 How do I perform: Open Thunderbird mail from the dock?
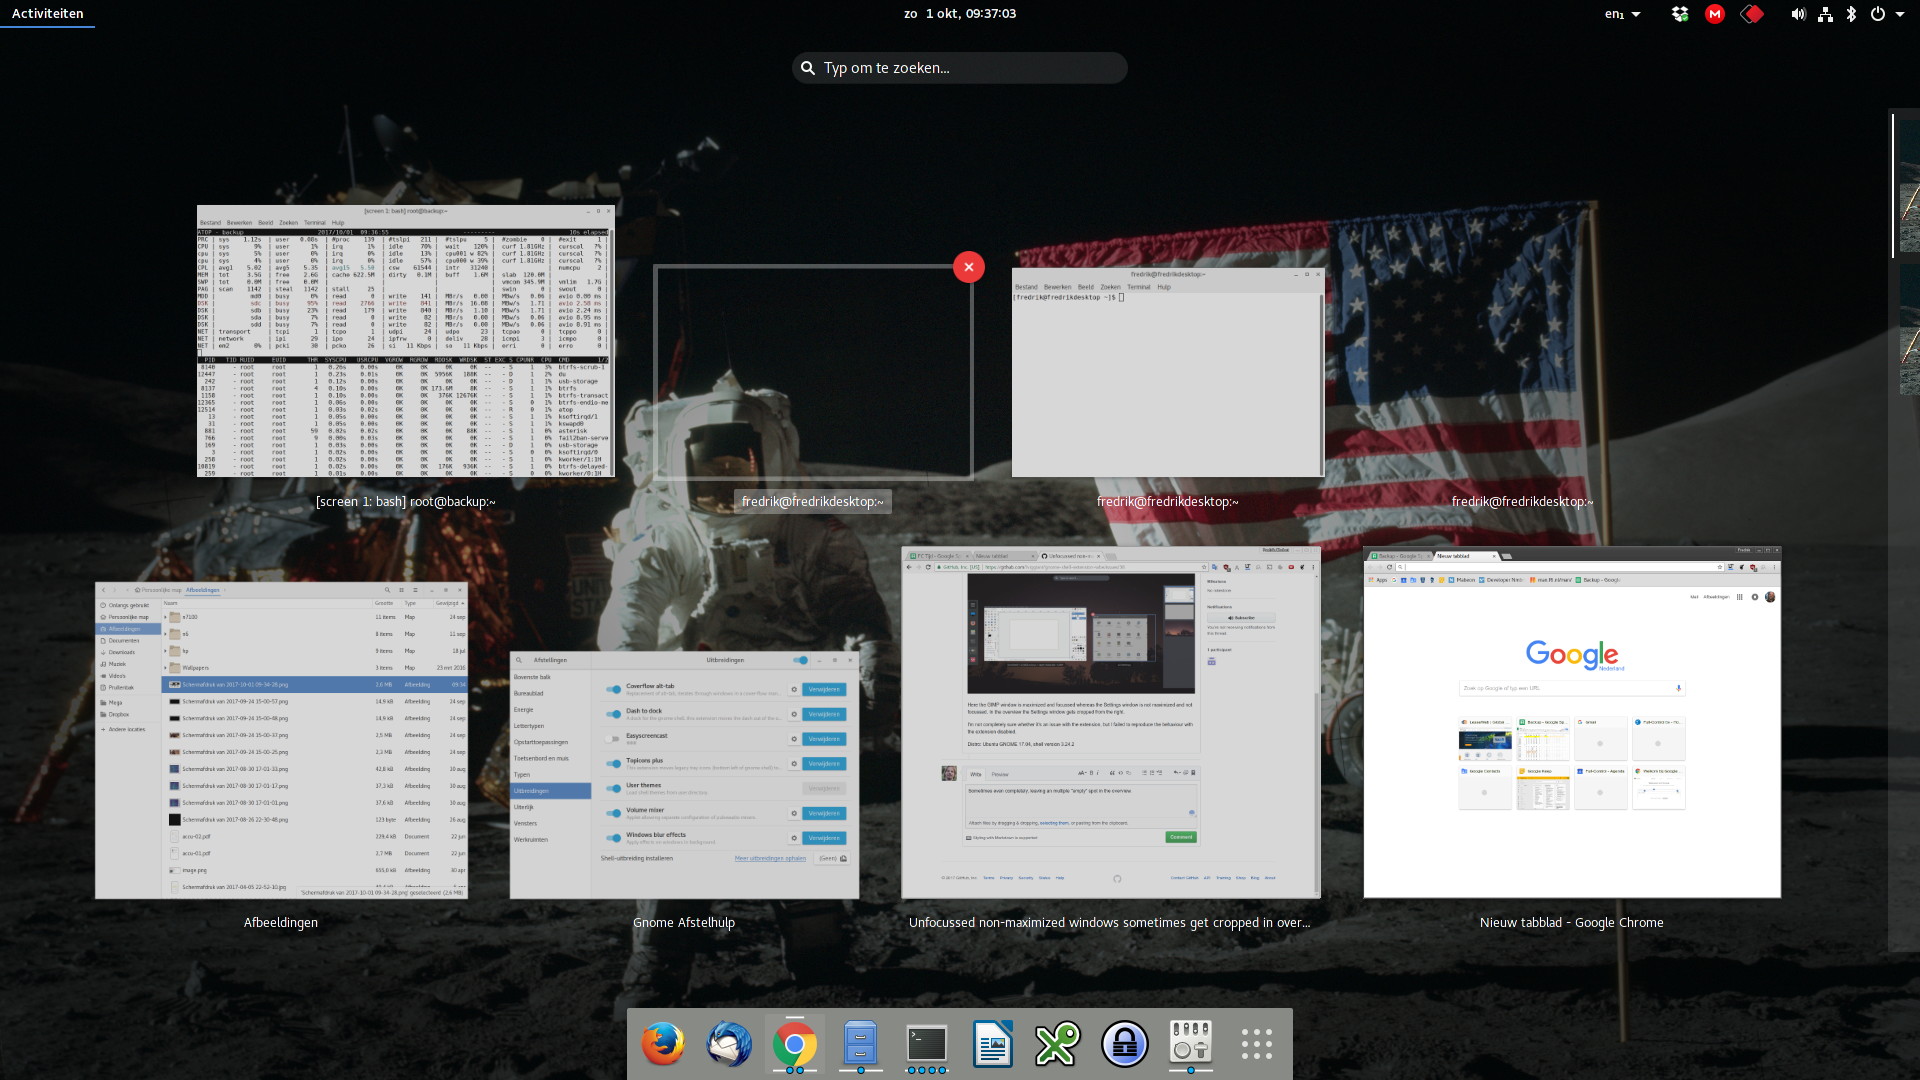pos(728,1045)
